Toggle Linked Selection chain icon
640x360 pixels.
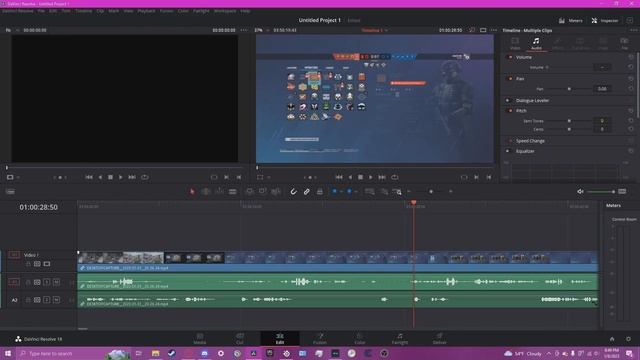coord(307,191)
